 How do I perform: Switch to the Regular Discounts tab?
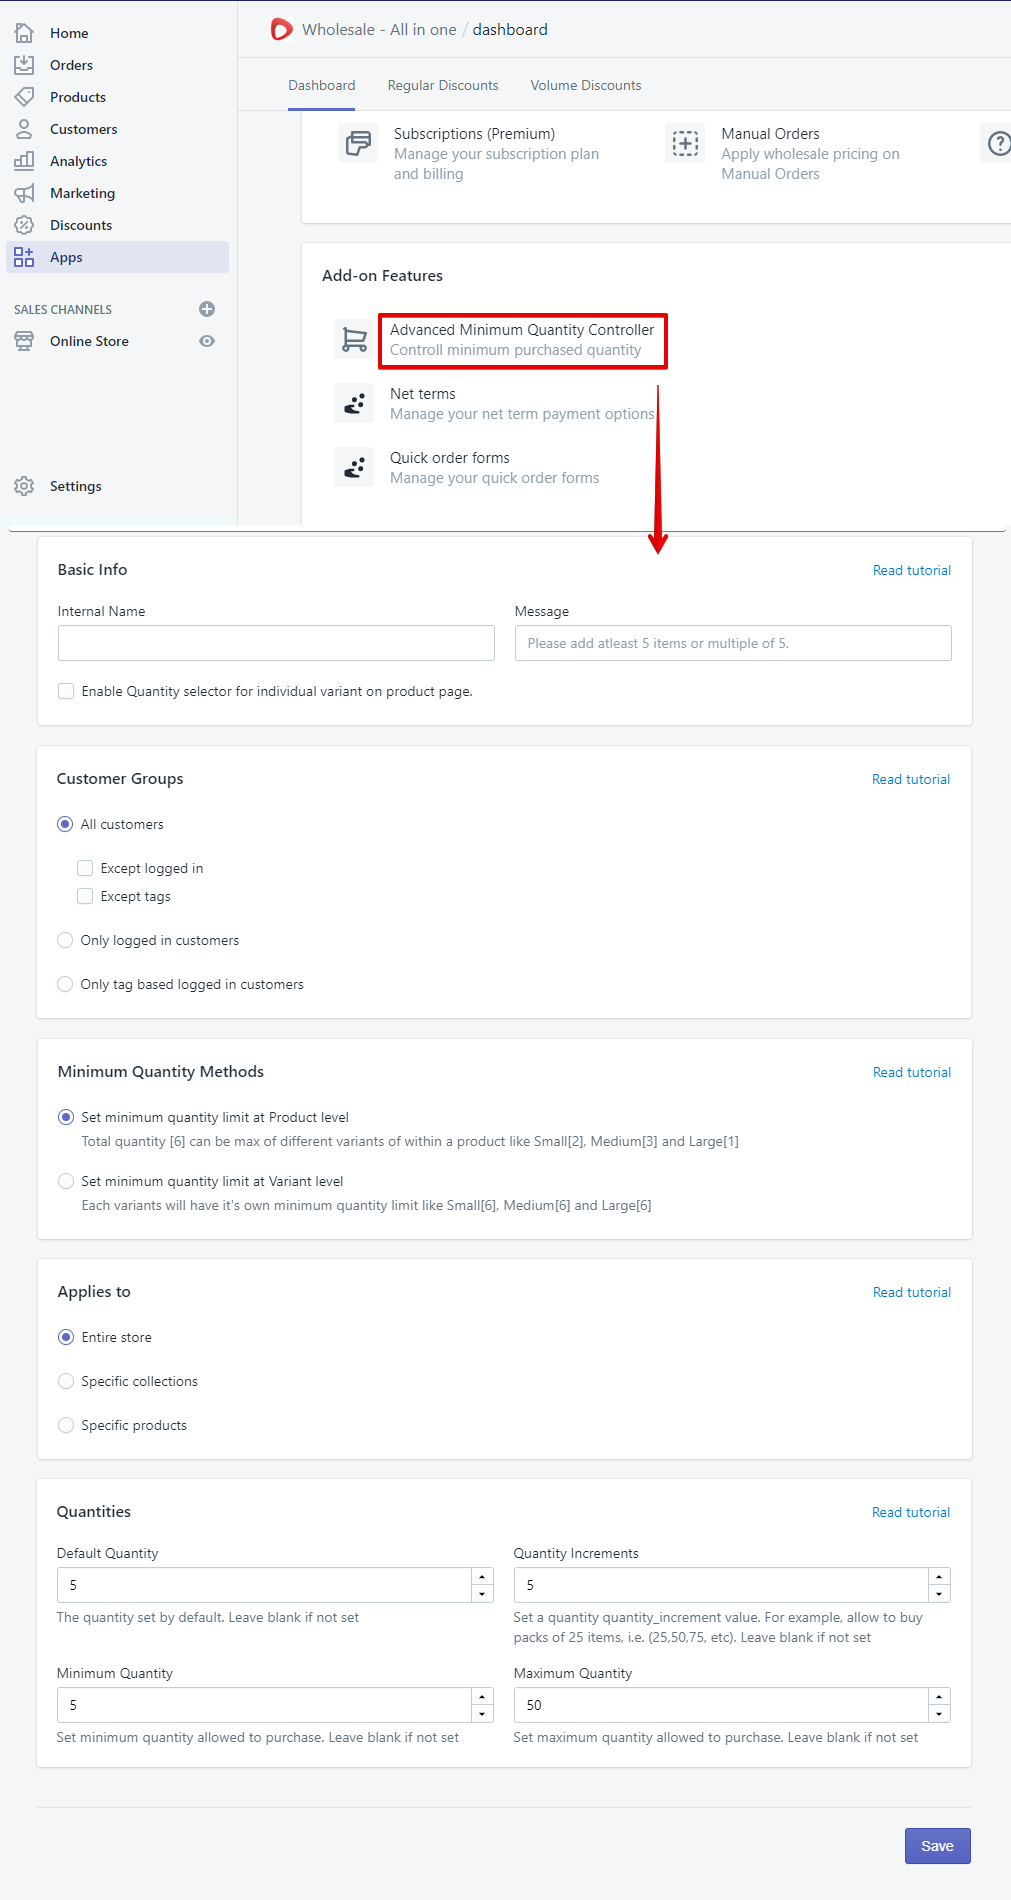[x=443, y=86]
